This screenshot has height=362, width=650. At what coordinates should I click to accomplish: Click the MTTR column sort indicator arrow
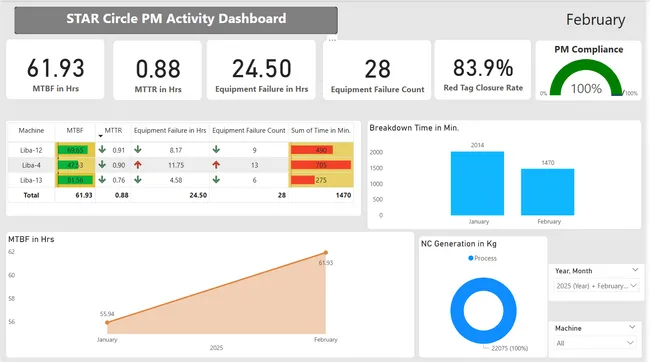point(100,136)
